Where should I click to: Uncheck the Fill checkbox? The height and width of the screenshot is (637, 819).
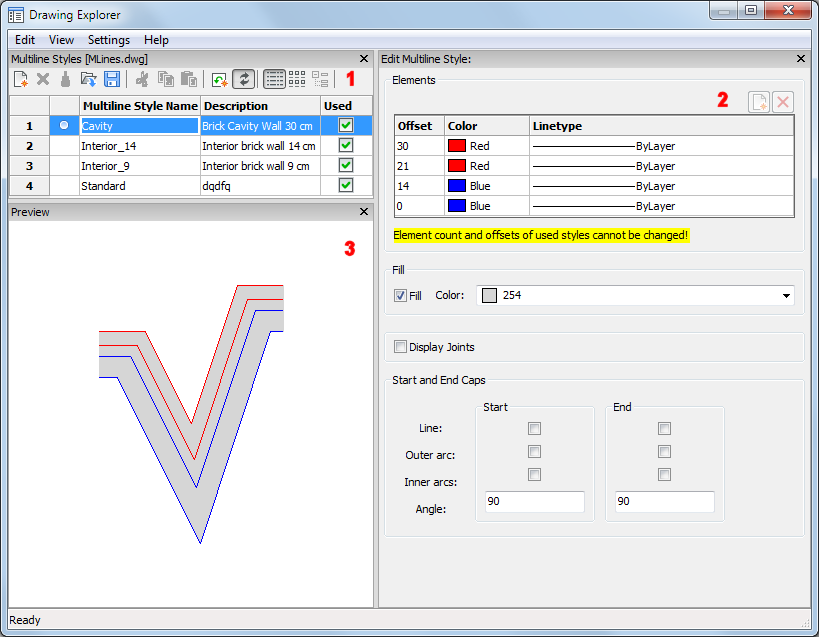401,296
